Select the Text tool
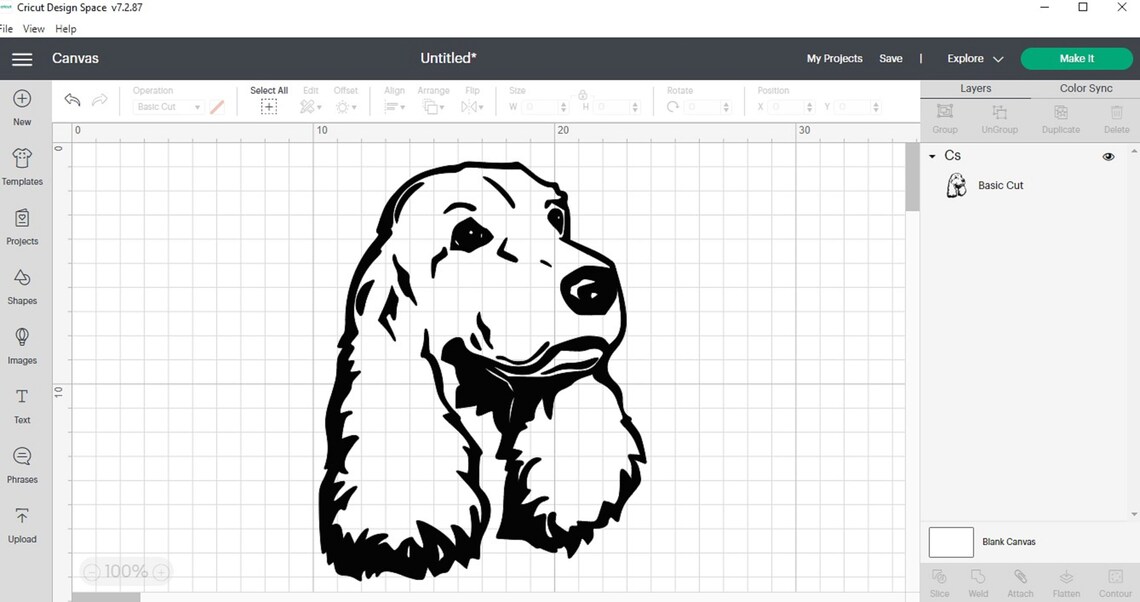Image resolution: width=1140 pixels, height=602 pixels. pyautogui.click(x=22, y=404)
